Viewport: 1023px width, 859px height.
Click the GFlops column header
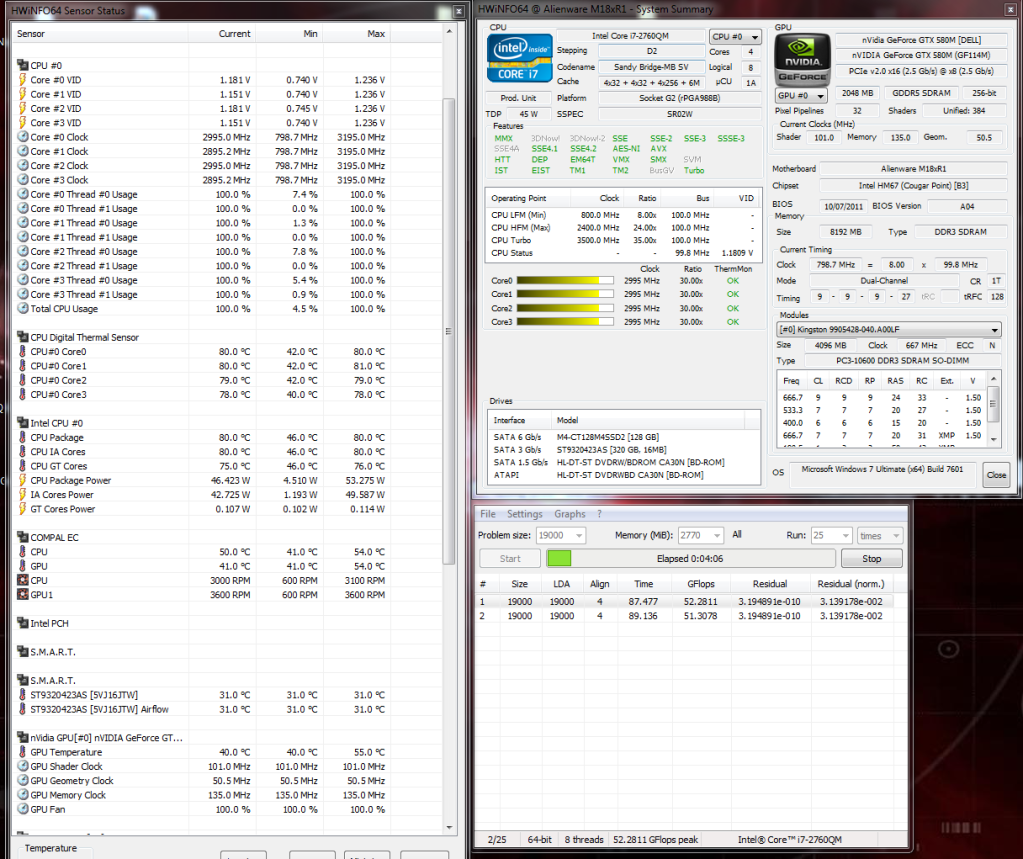pos(700,584)
